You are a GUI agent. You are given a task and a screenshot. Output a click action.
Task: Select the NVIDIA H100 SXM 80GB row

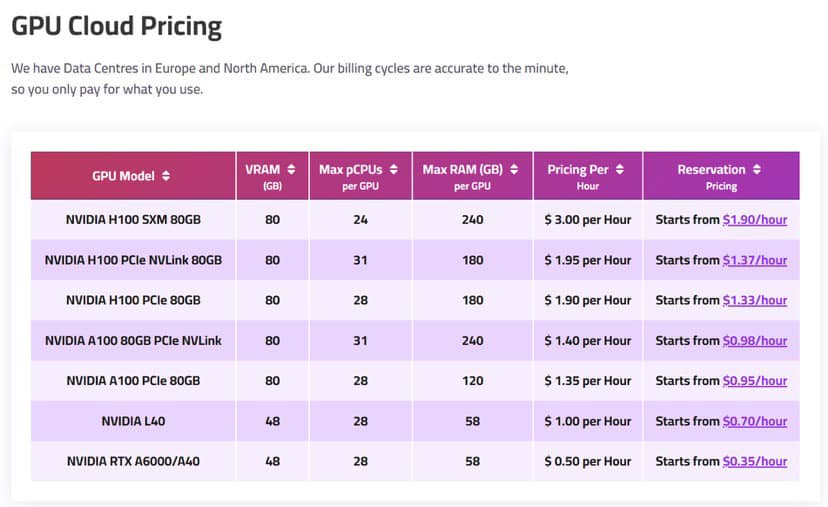pyautogui.click(x=133, y=219)
